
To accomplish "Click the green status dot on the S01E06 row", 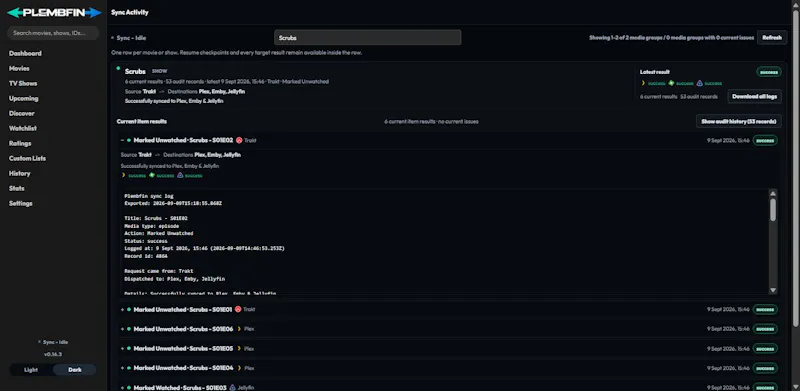I will 129,329.
